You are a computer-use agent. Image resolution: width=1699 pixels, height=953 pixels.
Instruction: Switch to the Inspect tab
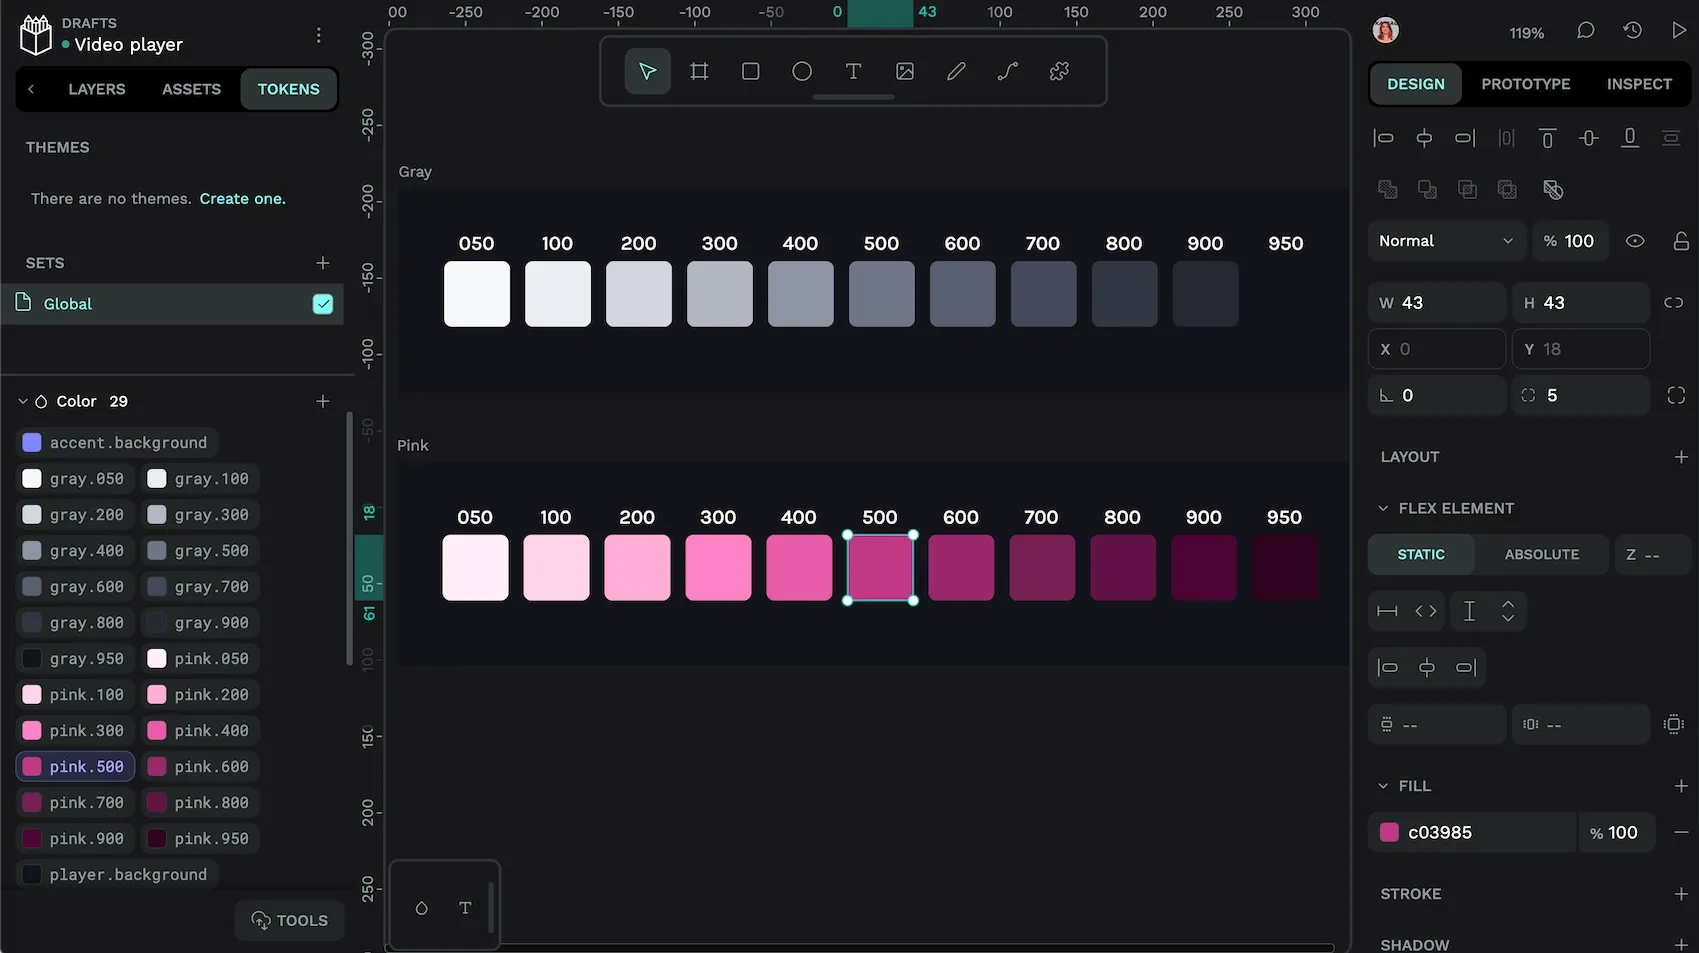pyautogui.click(x=1639, y=84)
